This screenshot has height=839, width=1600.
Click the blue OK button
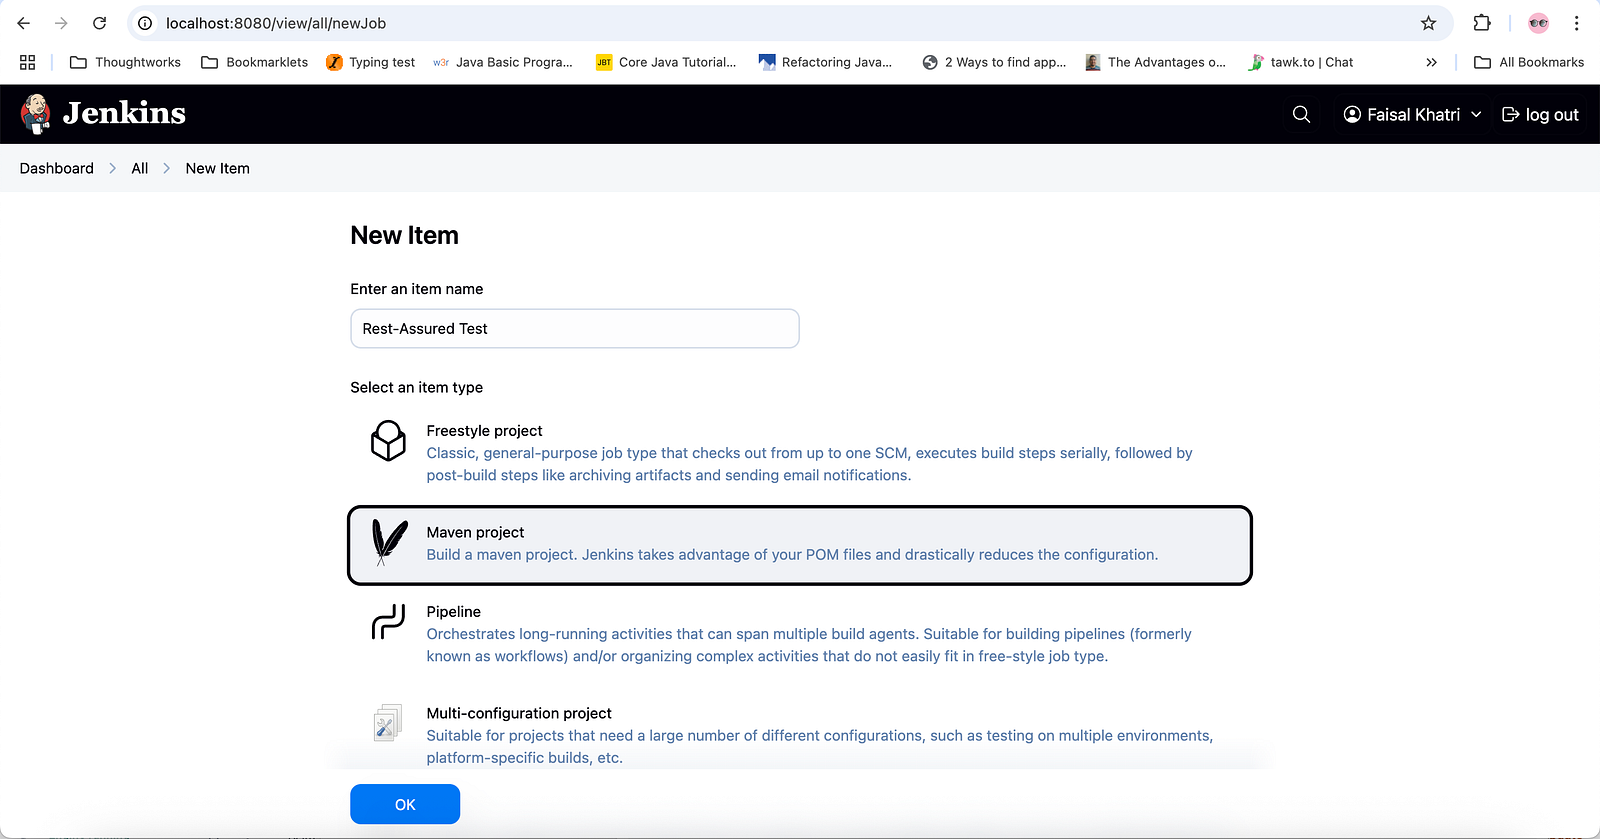pyautogui.click(x=405, y=804)
